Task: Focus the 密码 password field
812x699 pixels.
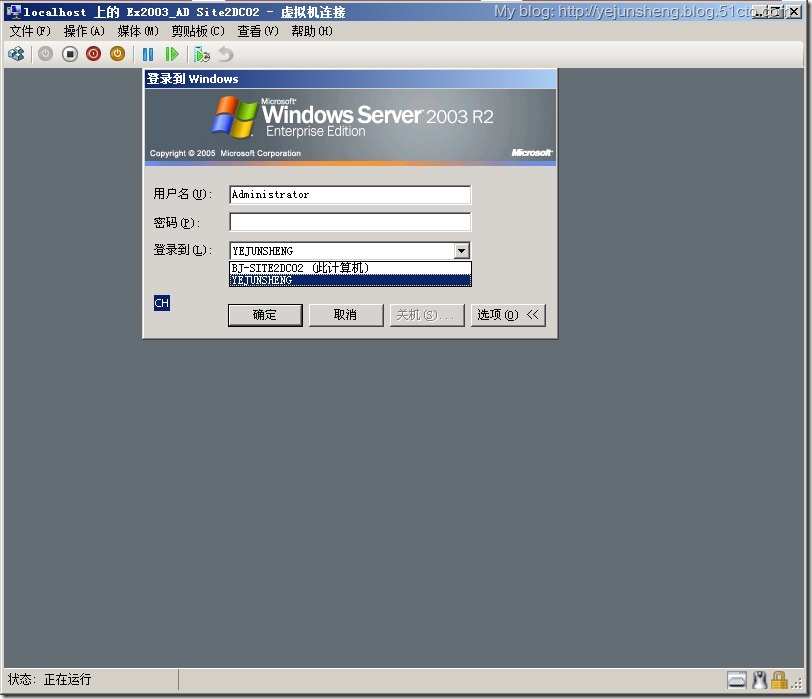Action: coord(350,222)
